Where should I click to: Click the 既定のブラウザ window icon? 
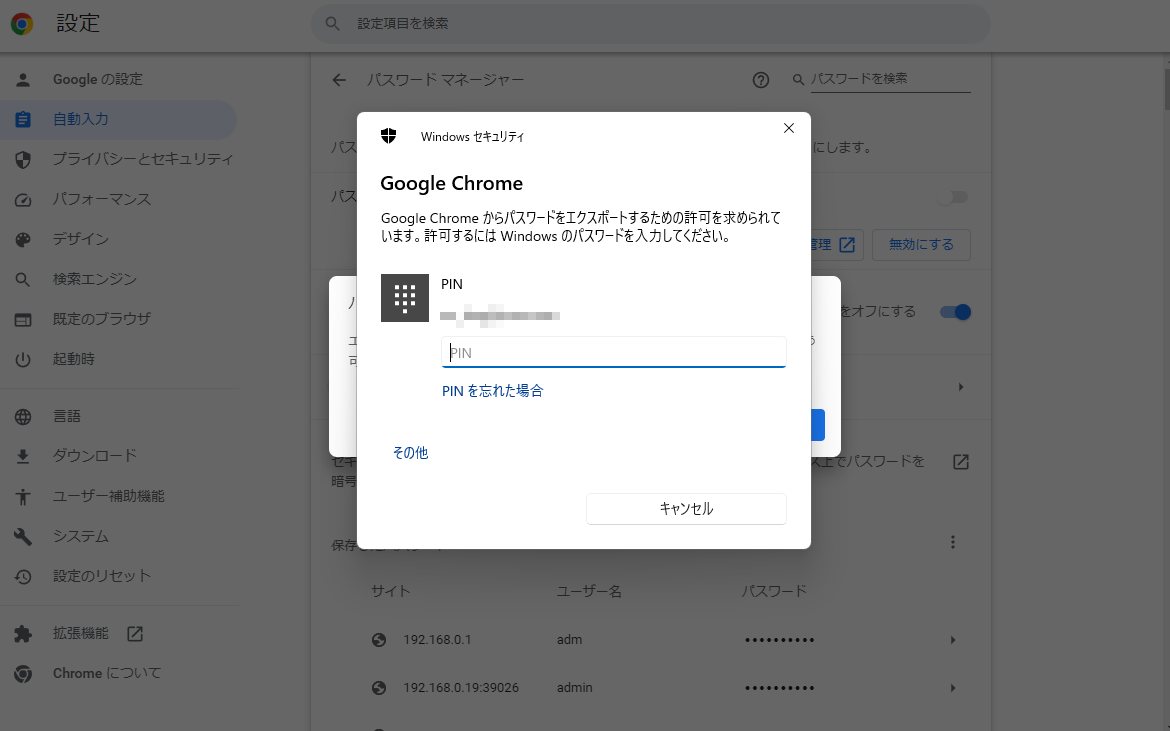pyautogui.click(x=23, y=320)
